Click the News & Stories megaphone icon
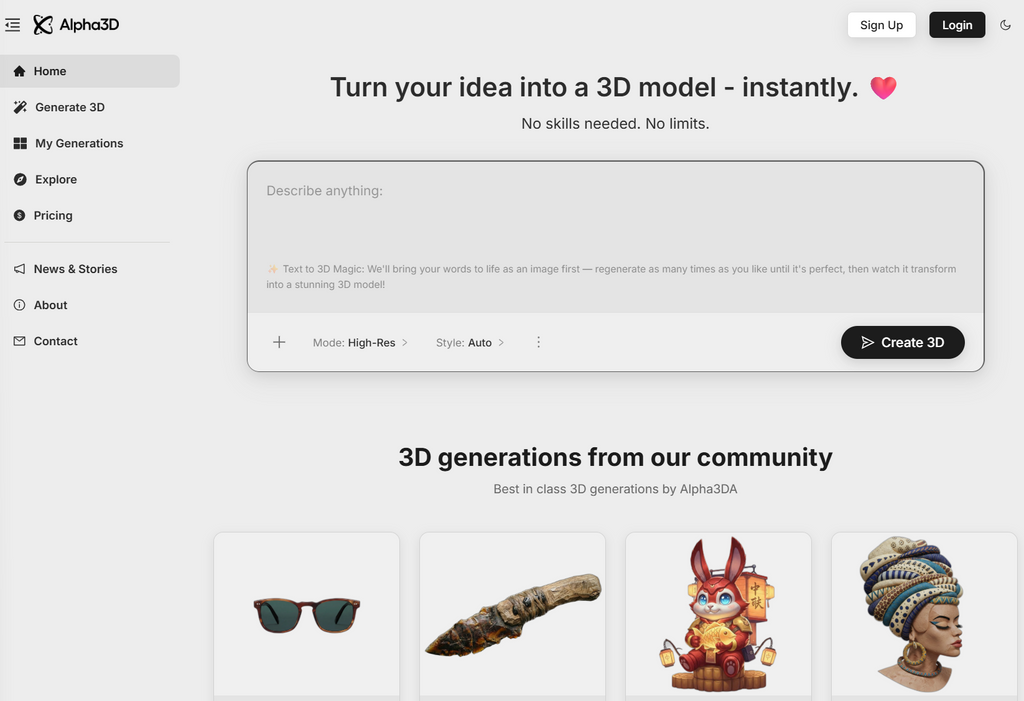 pos(20,269)
